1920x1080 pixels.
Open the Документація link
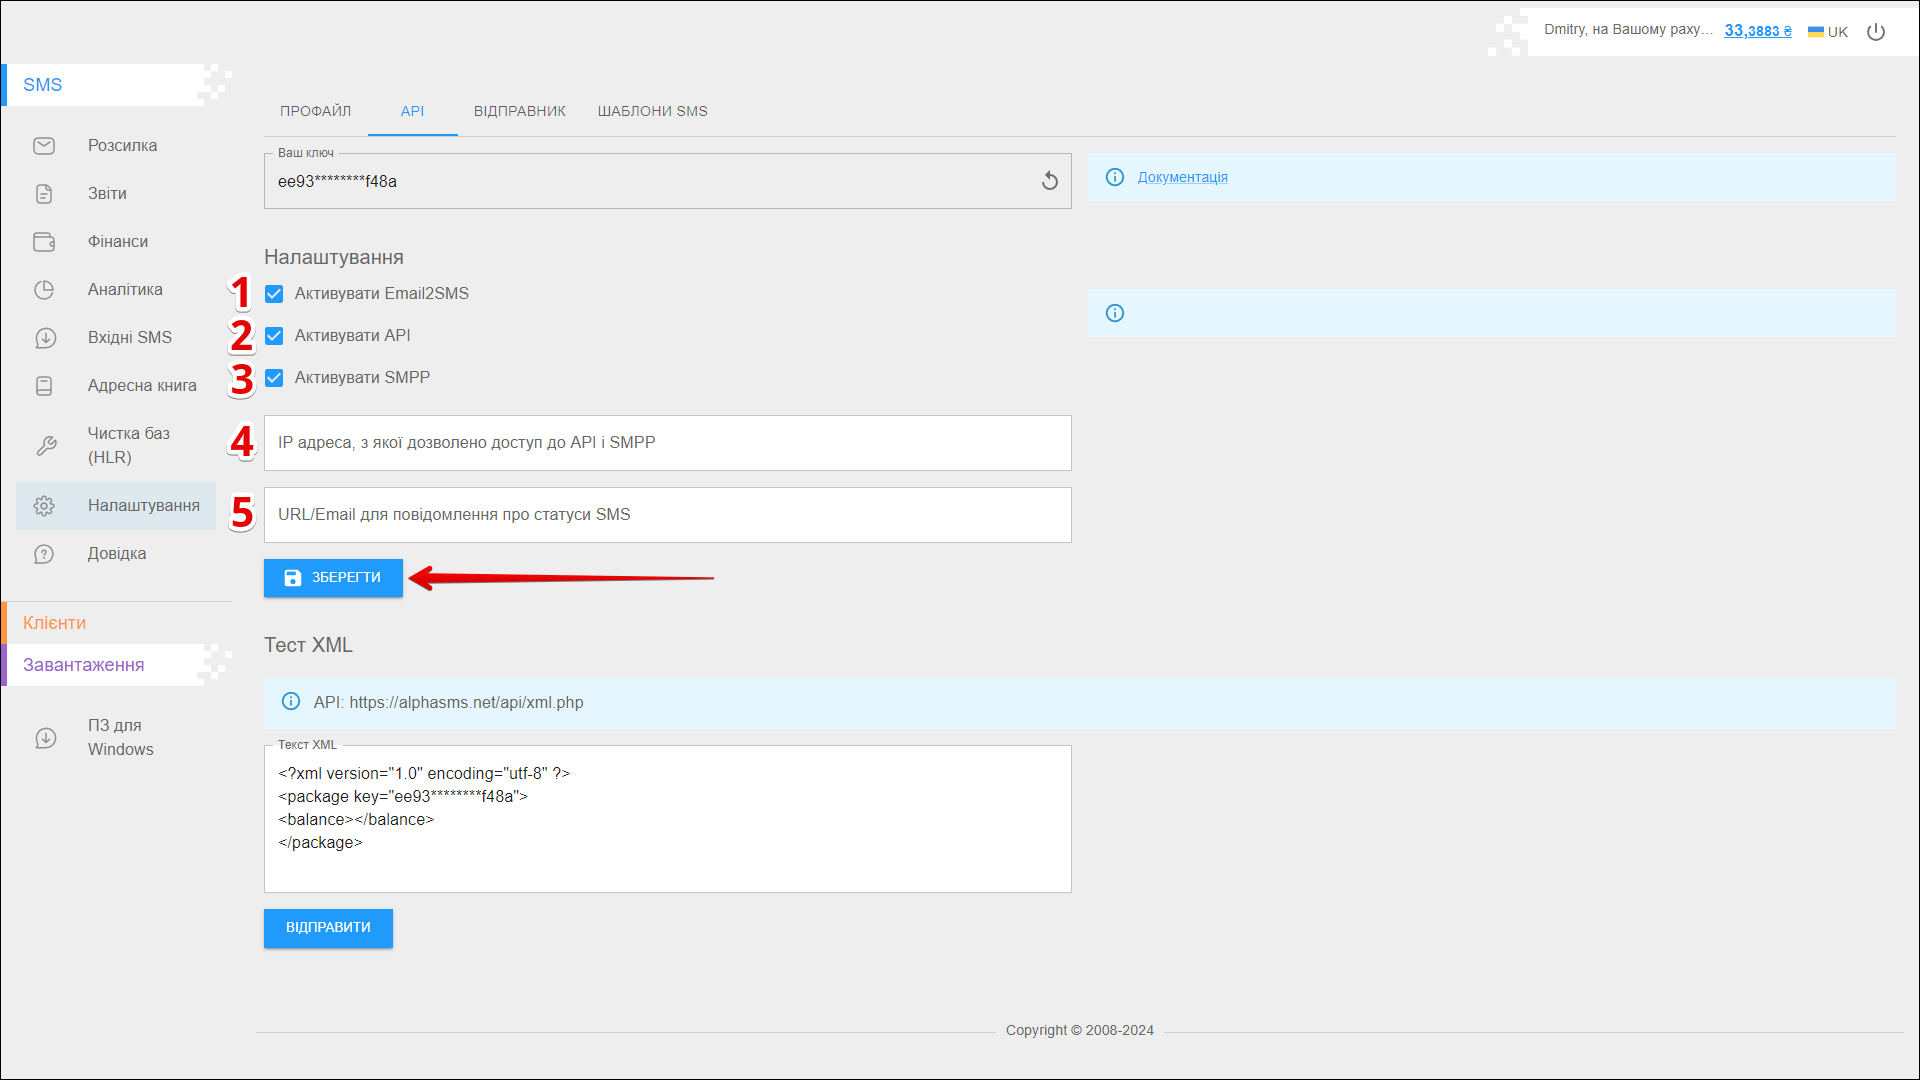(1182, 177)
